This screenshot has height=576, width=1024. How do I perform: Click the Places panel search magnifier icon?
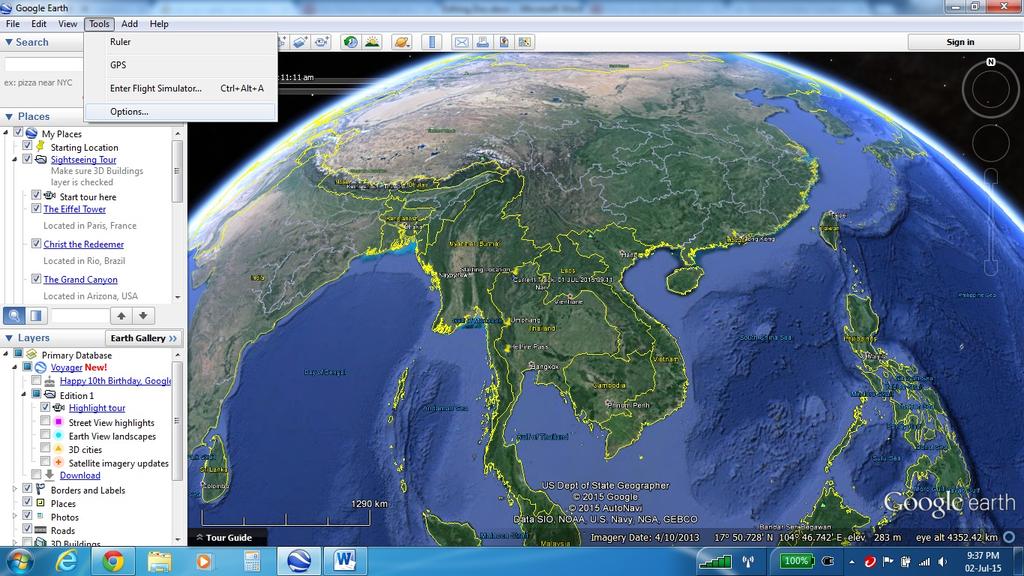coord(14,316)
